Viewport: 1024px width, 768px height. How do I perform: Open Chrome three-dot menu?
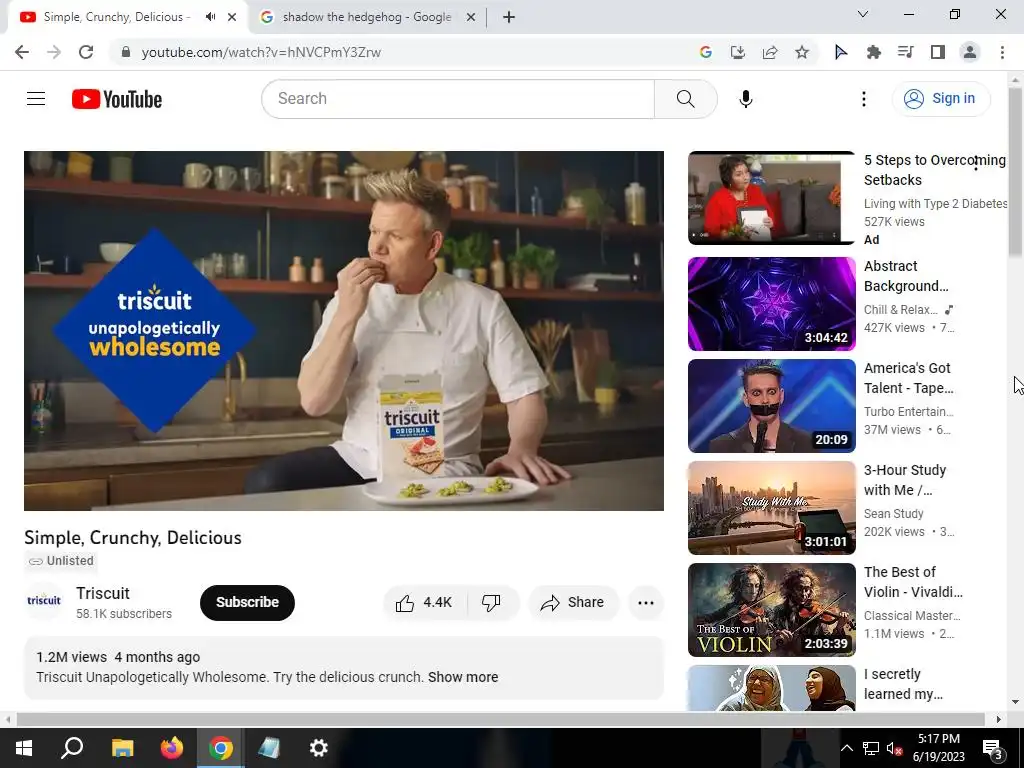pos(1002,52)
